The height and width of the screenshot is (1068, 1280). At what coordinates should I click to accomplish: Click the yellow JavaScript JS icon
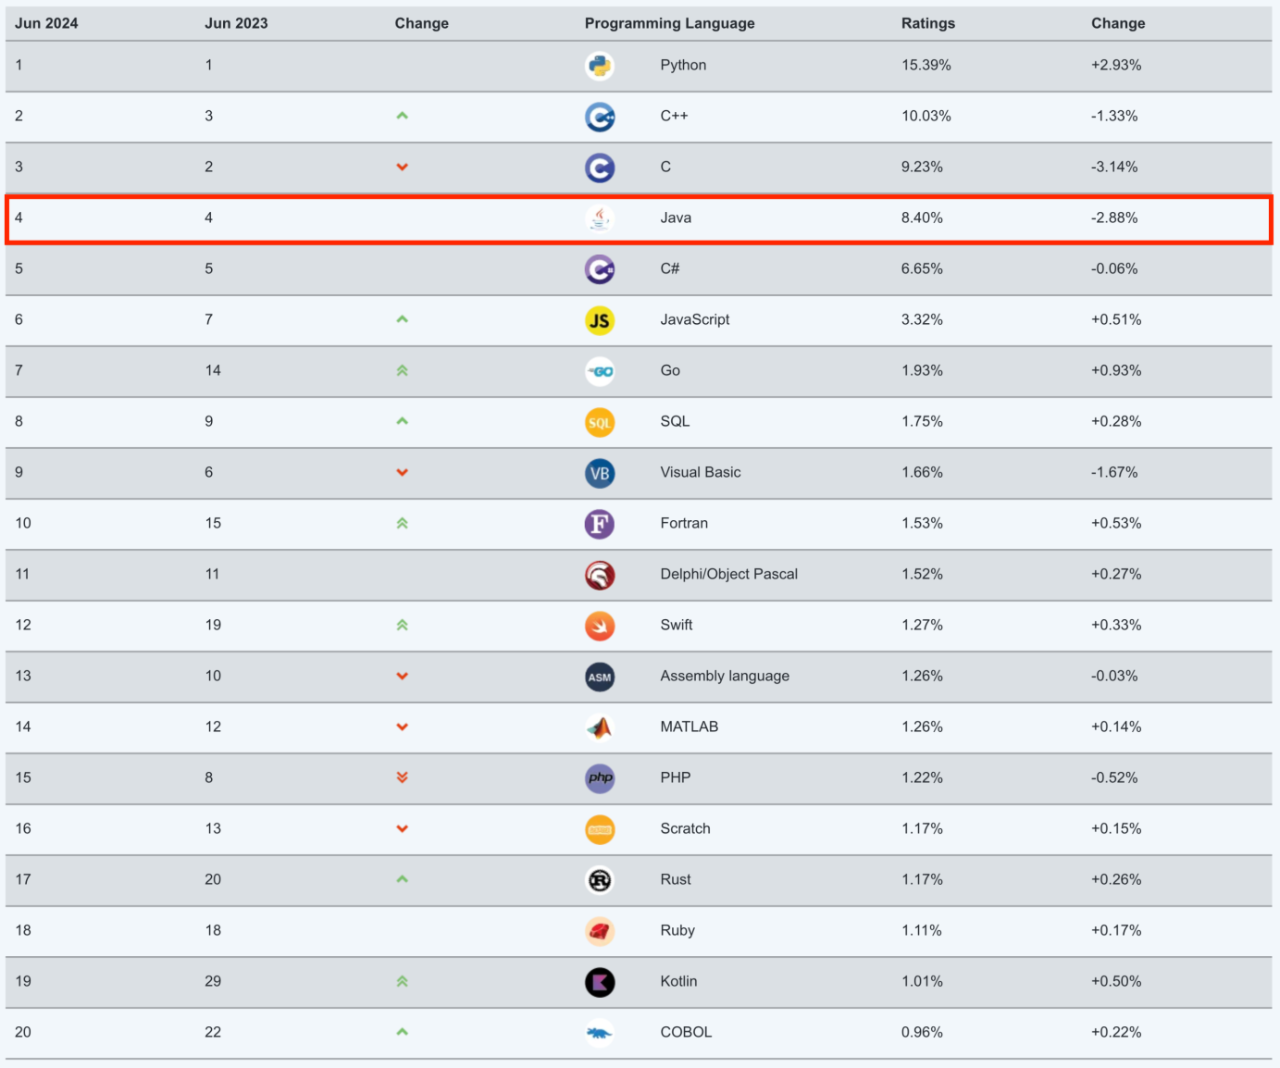599,320
